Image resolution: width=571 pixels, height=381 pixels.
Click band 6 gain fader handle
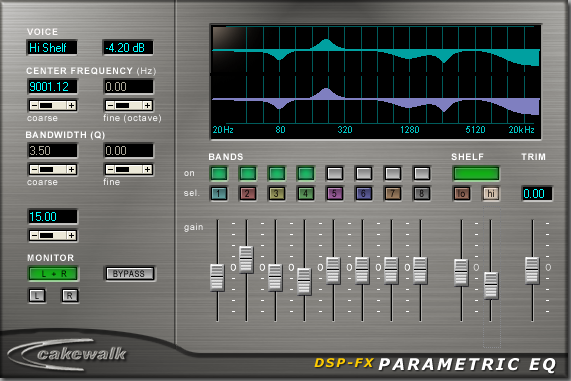[x=362, y=270]
